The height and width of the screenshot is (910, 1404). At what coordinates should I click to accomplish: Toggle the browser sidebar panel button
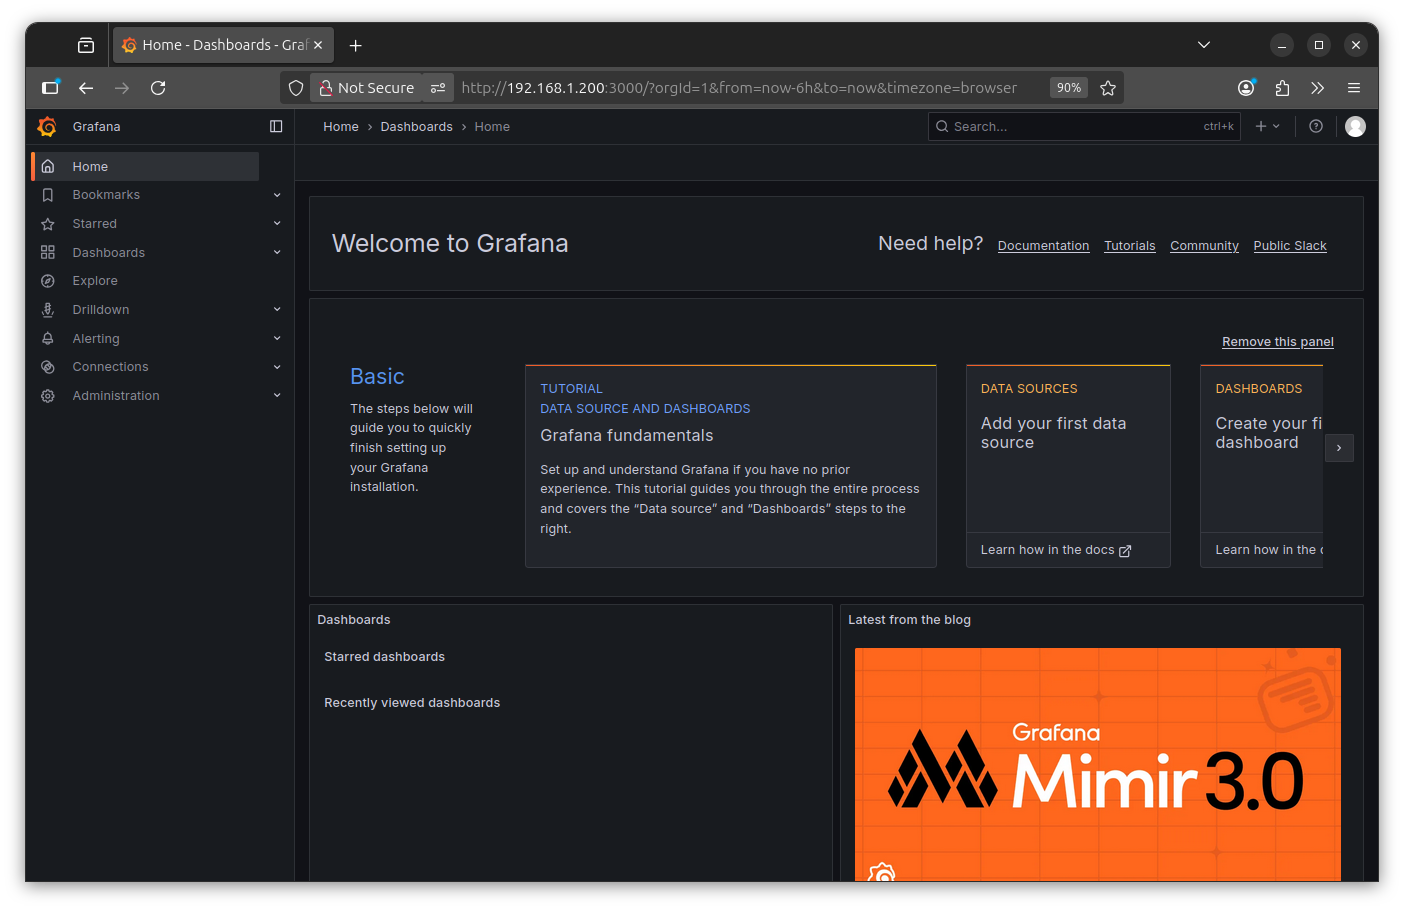coord(50,88)
